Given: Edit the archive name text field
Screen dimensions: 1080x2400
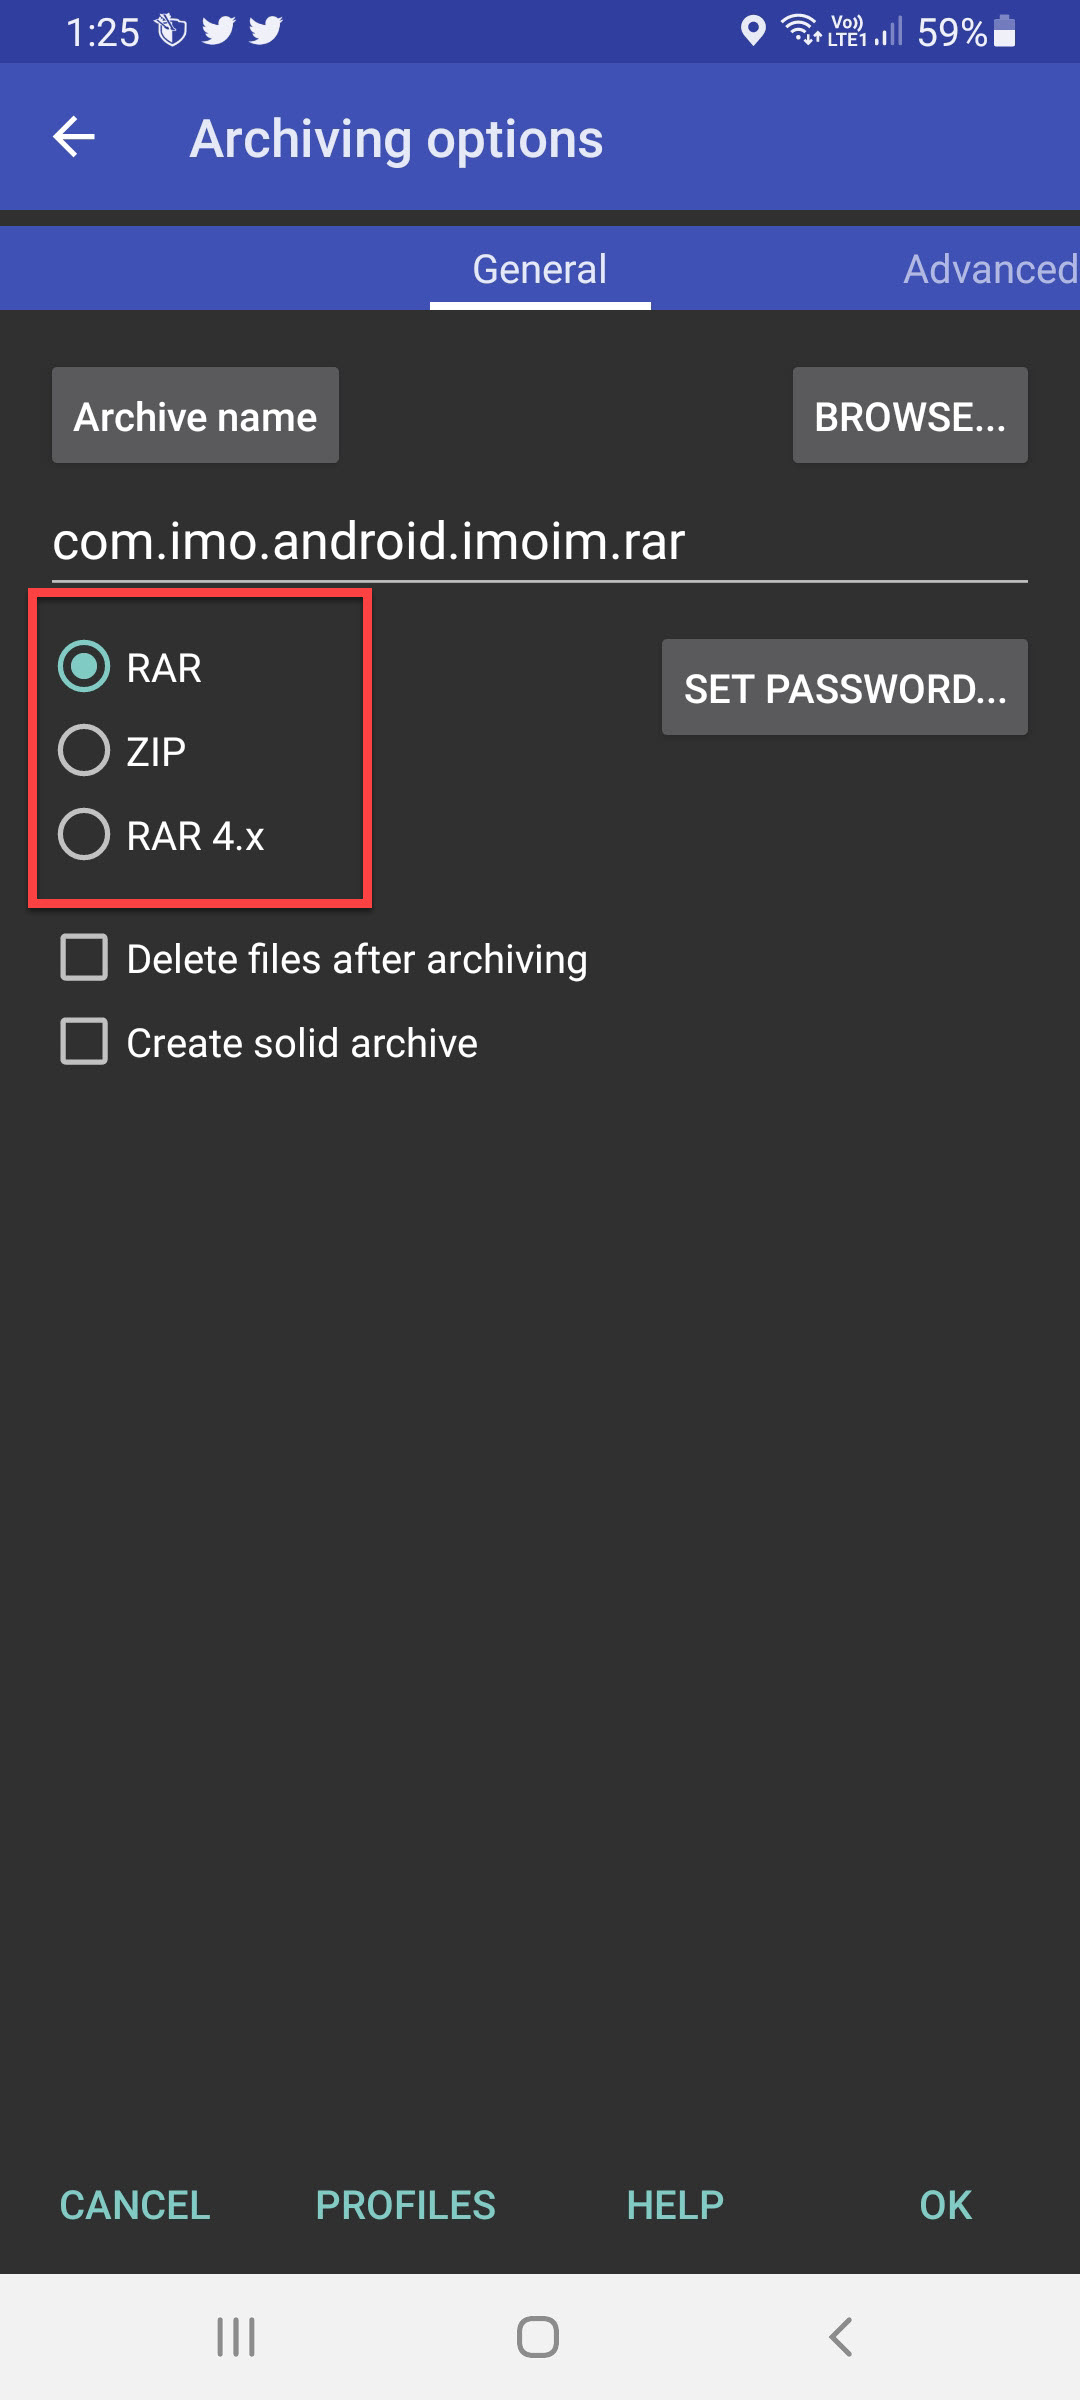Looking at the screenshot, I should 540,541.
